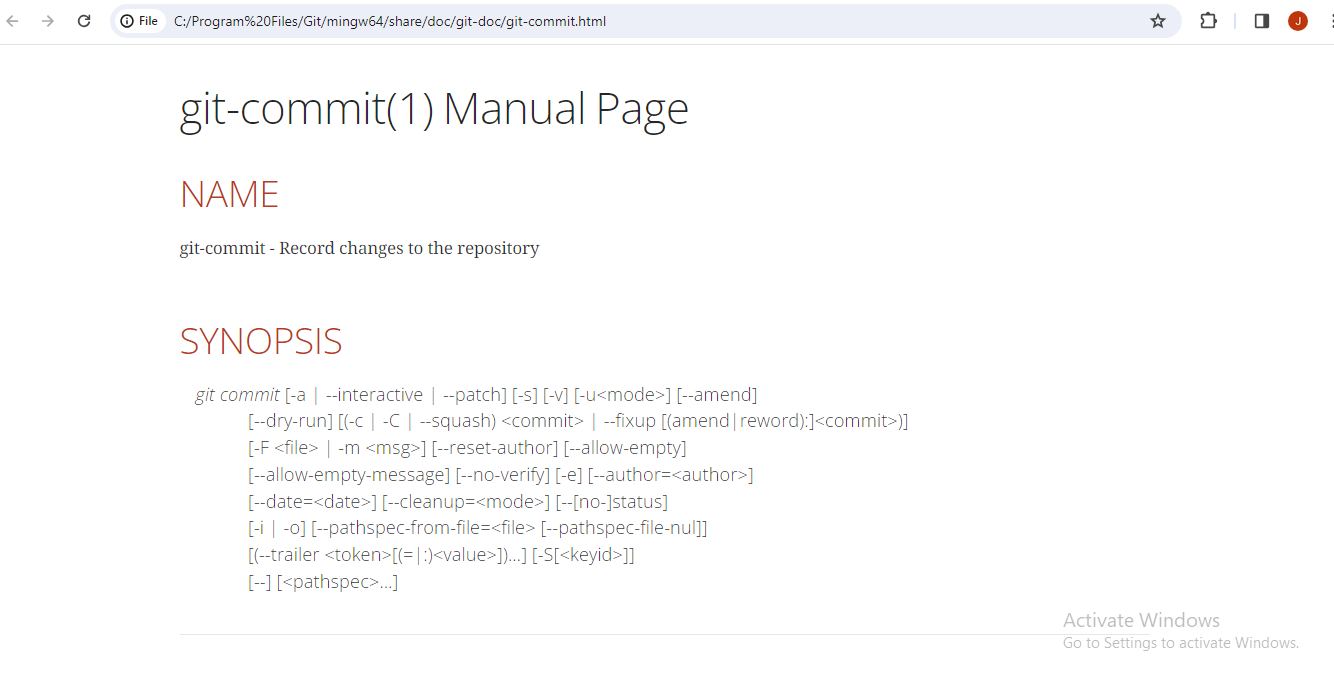The height and width of the screenshot is (674, 1334).
Task: Bookmark this page via the star icon
Action: 1157,20
